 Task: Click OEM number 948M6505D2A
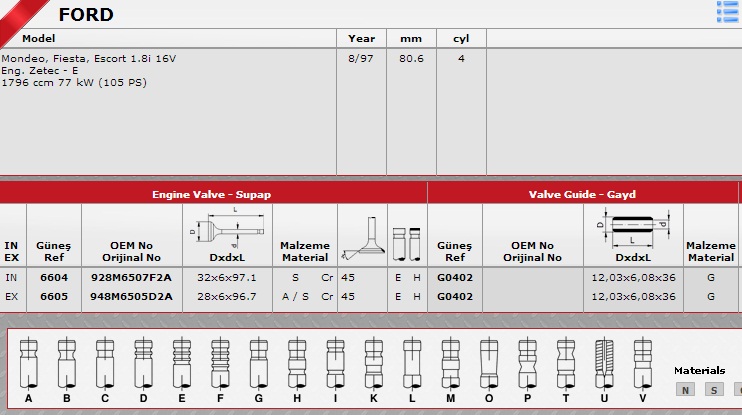(132, 296)
